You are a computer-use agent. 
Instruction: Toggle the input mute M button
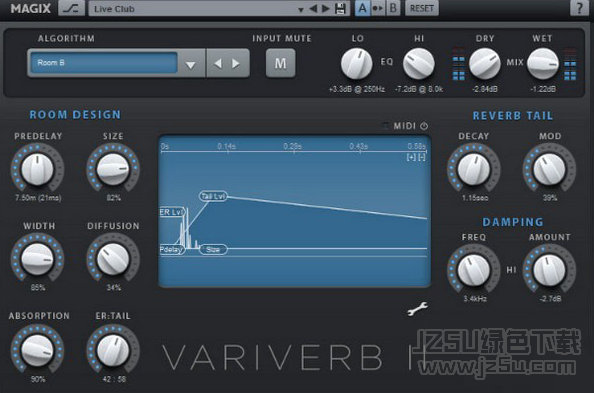[280, 63]
